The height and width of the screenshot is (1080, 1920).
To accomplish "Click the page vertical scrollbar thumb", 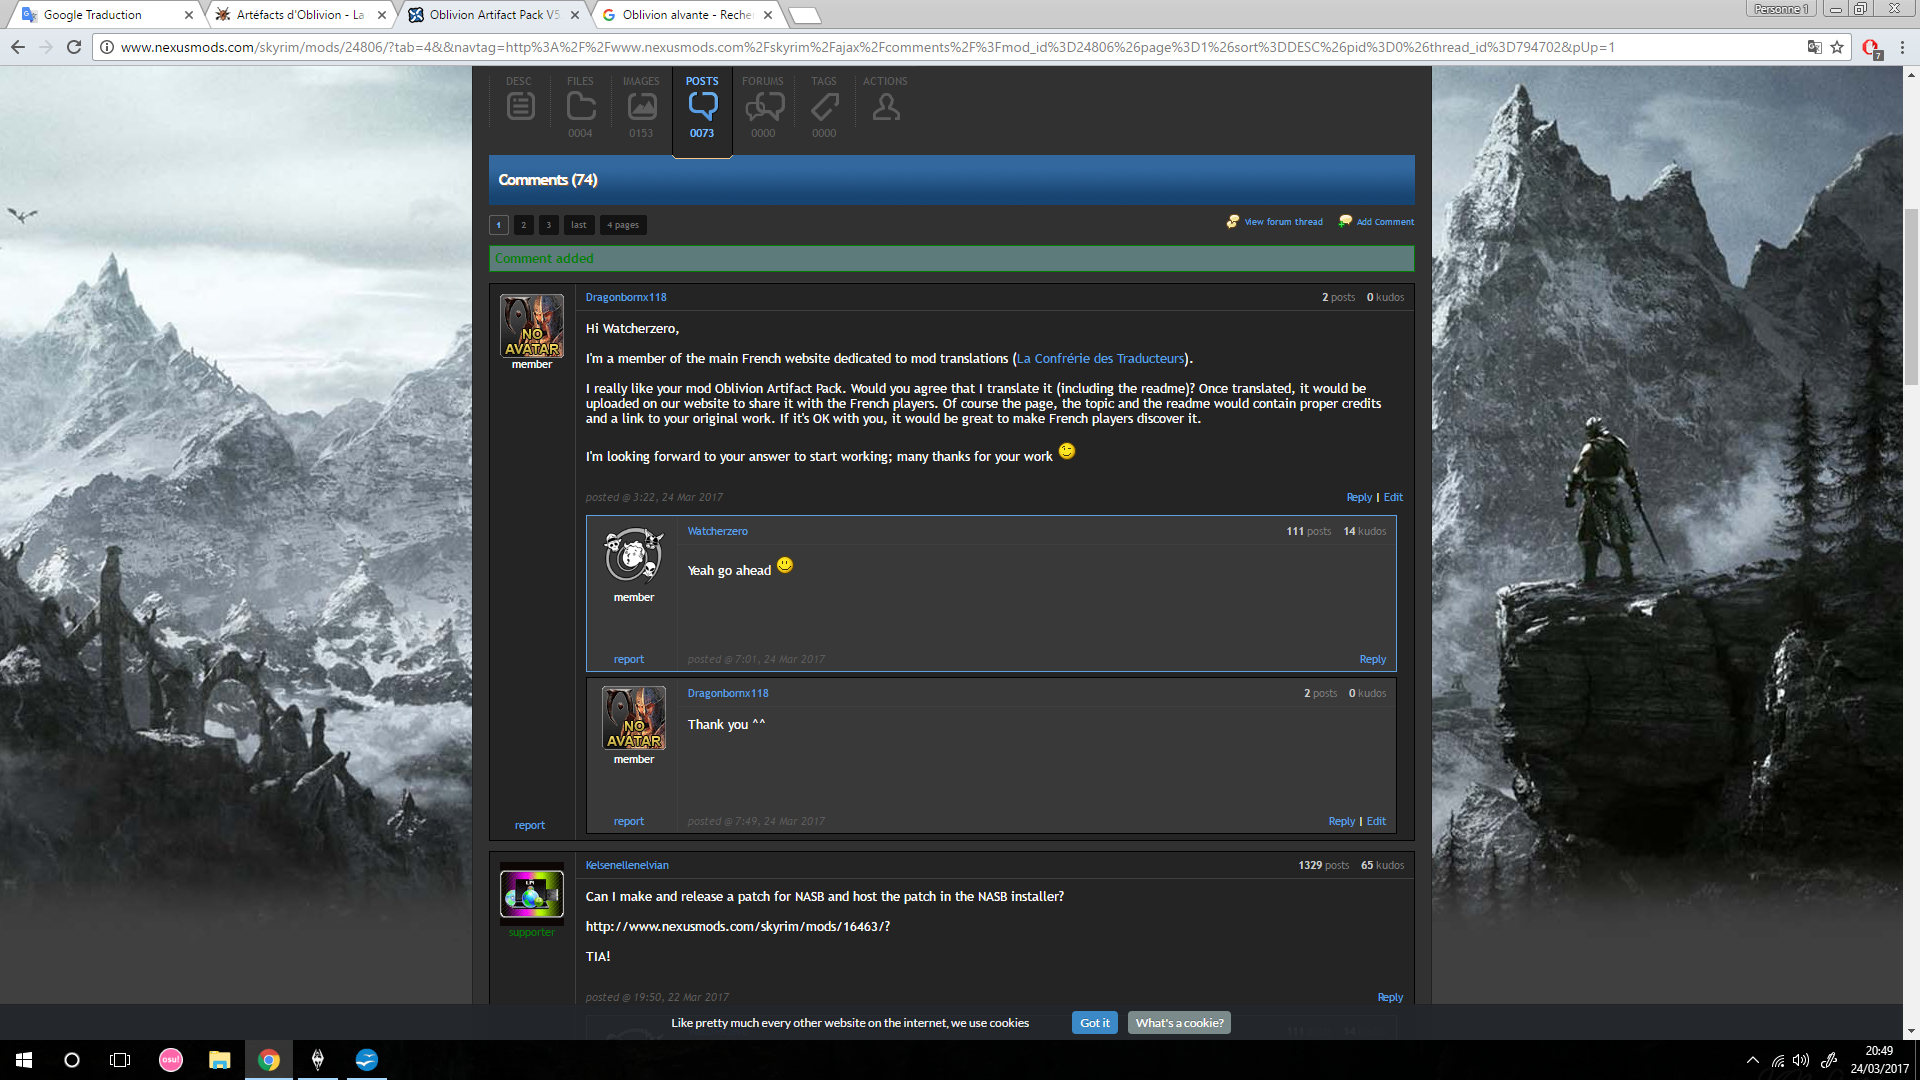I will pyautogui.click(x=1911, y=295).
